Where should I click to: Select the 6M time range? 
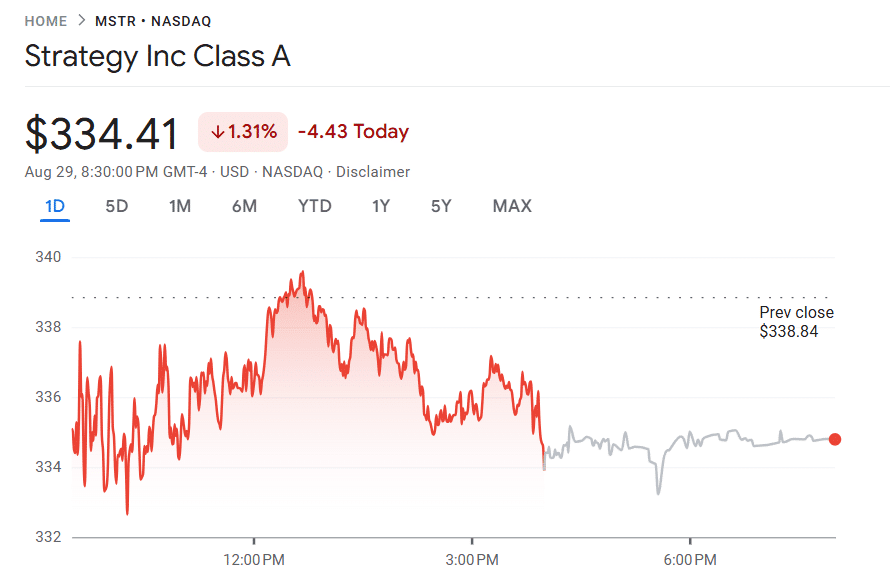coord(244,206)
